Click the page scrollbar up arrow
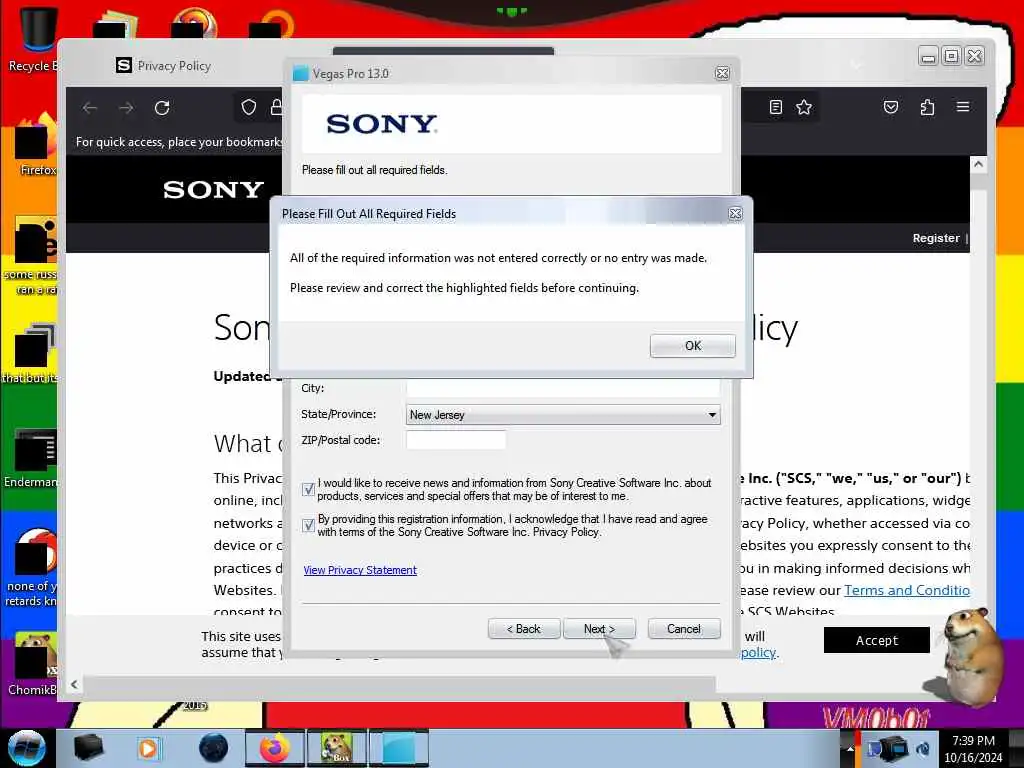The height and width of the screenshot is (768, 1024). [x=978, y=165]
